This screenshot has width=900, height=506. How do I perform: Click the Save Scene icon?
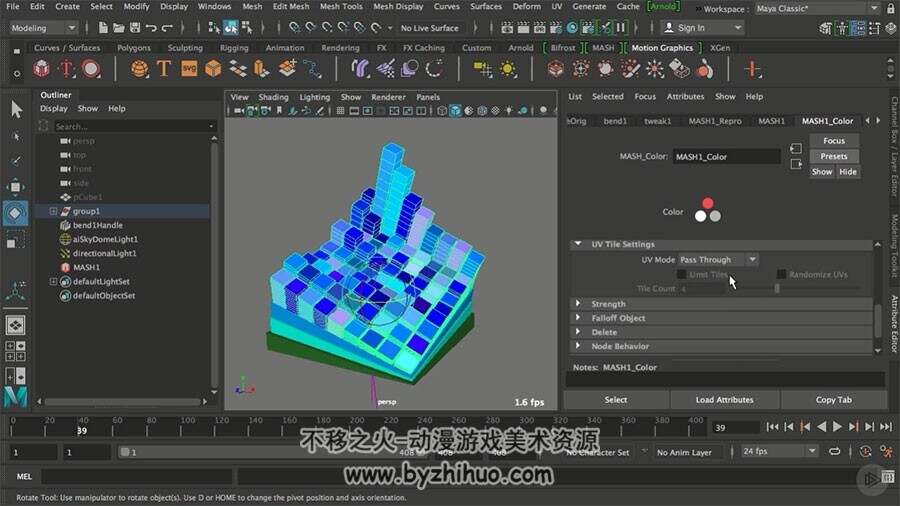tap(135, 28)
